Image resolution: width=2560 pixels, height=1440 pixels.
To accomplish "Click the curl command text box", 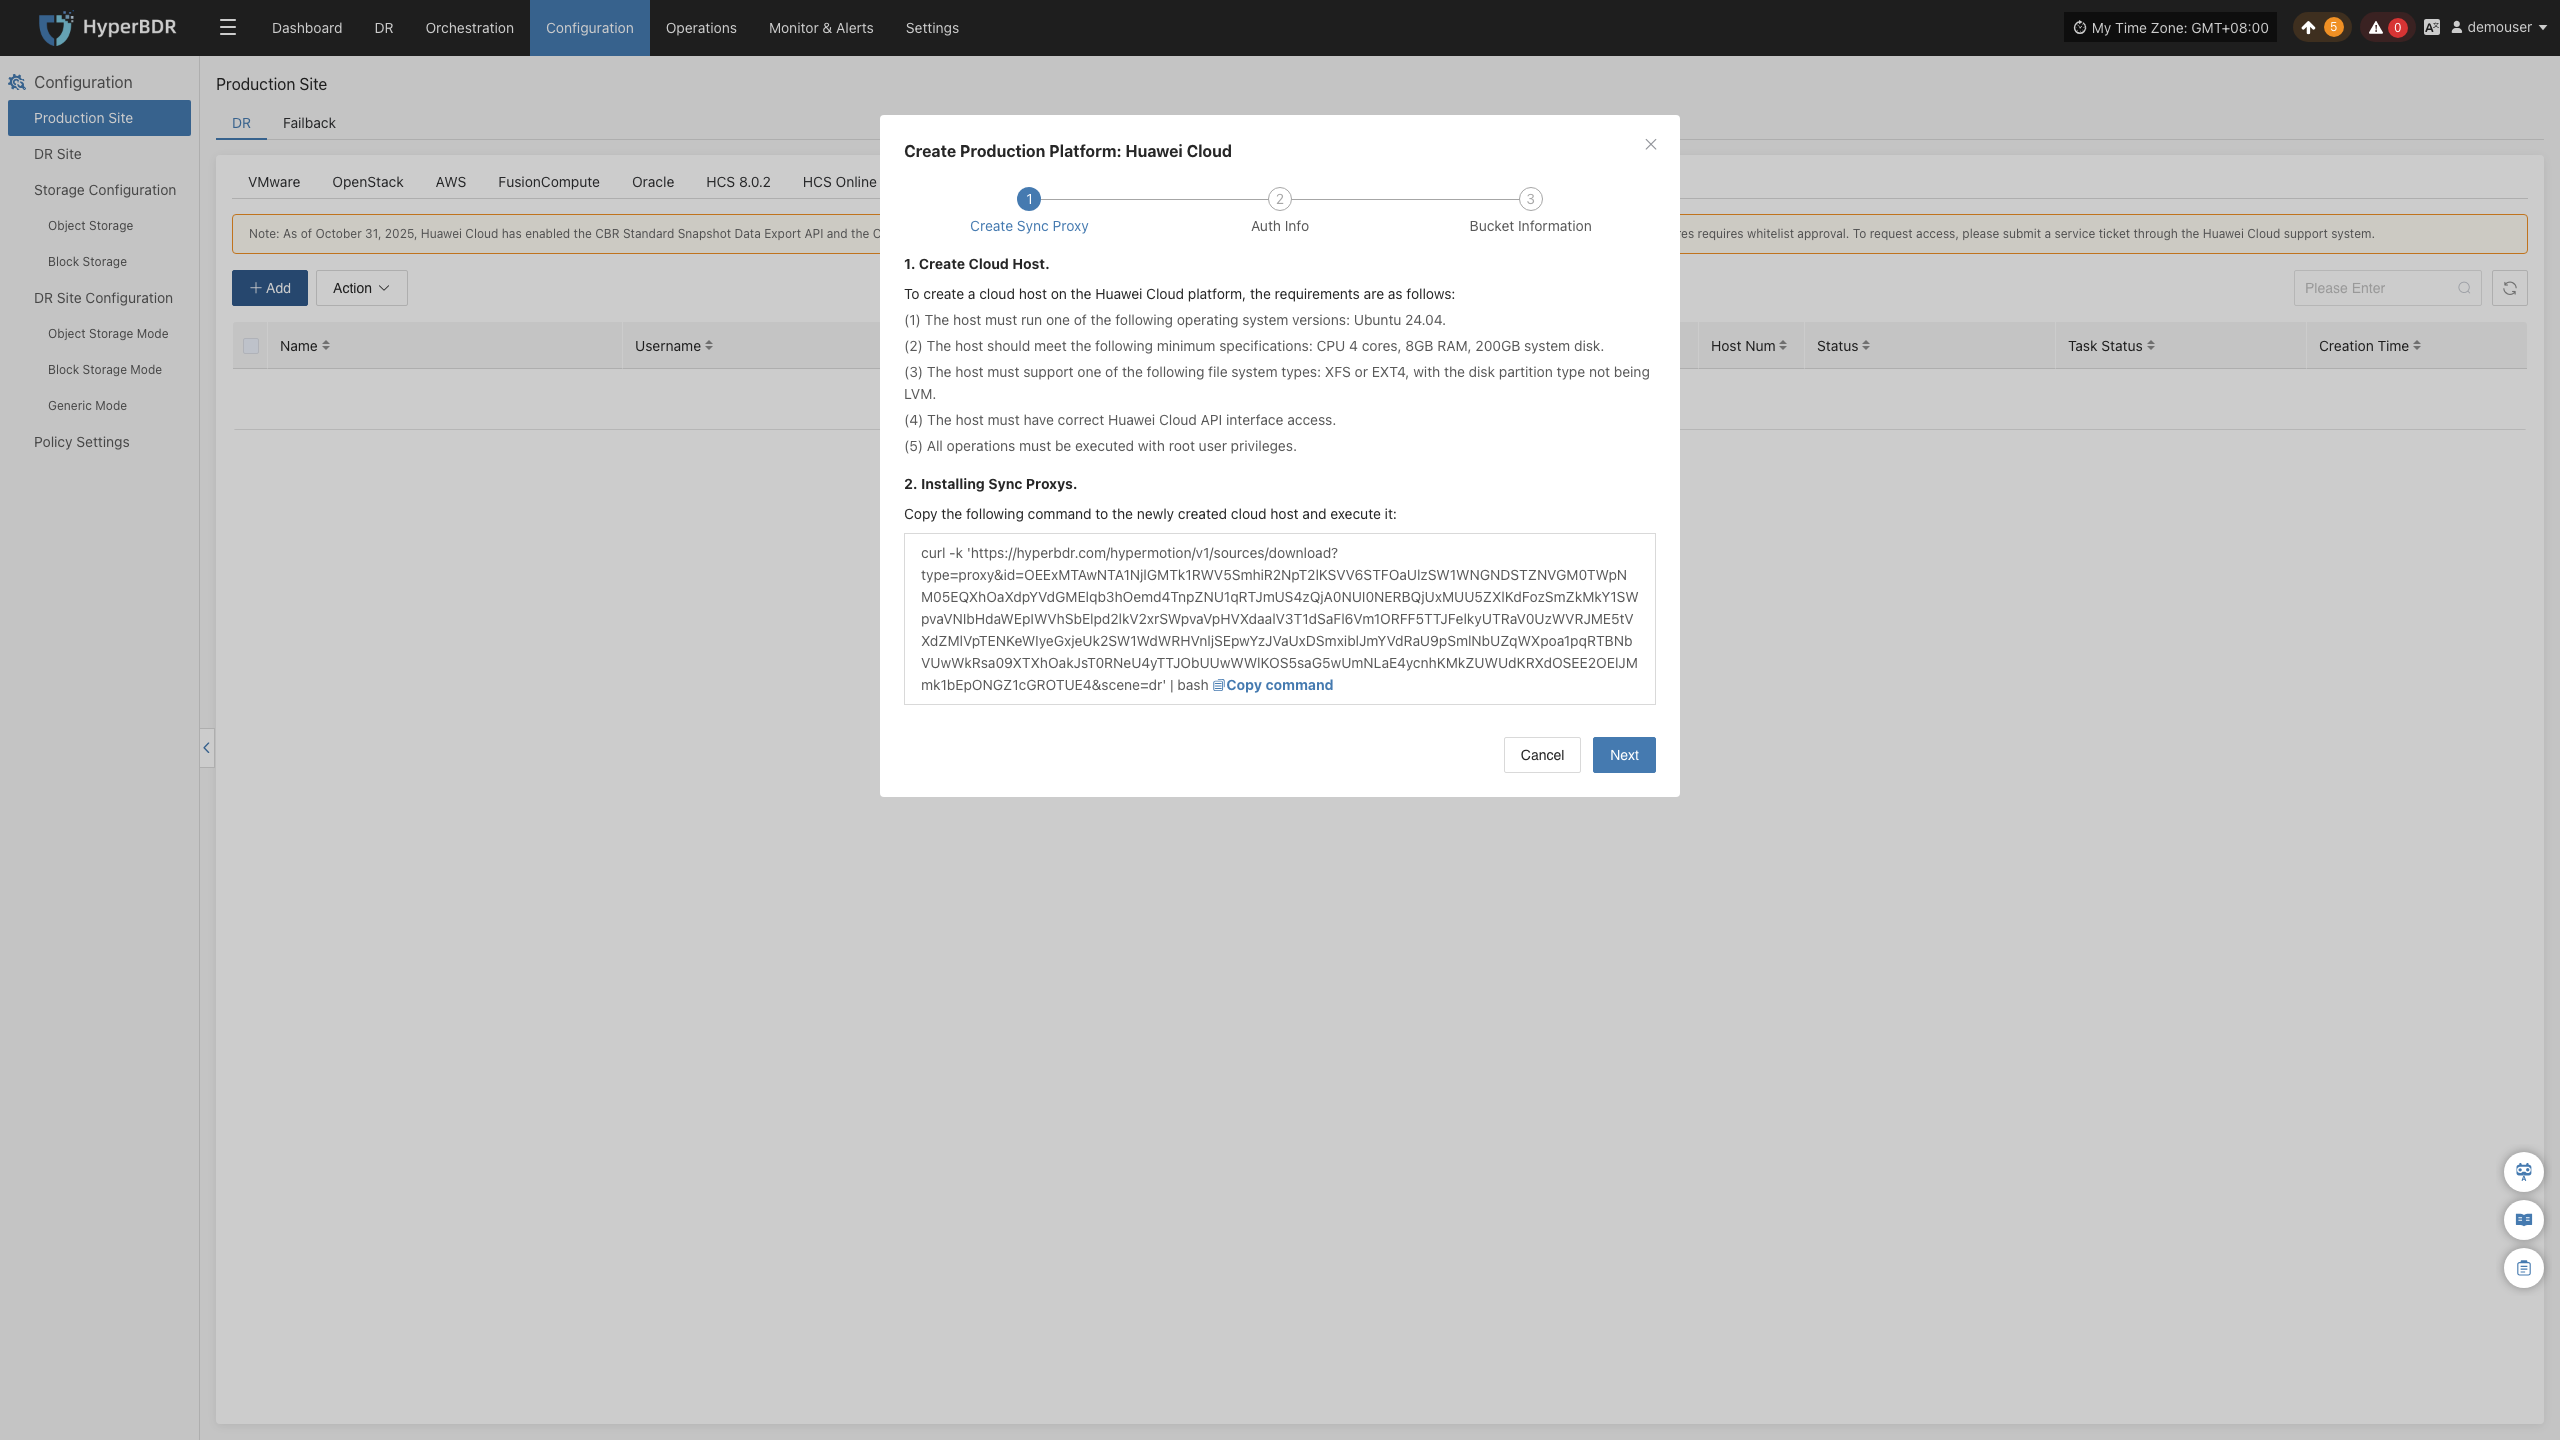I will click(x=1279, y=619).
